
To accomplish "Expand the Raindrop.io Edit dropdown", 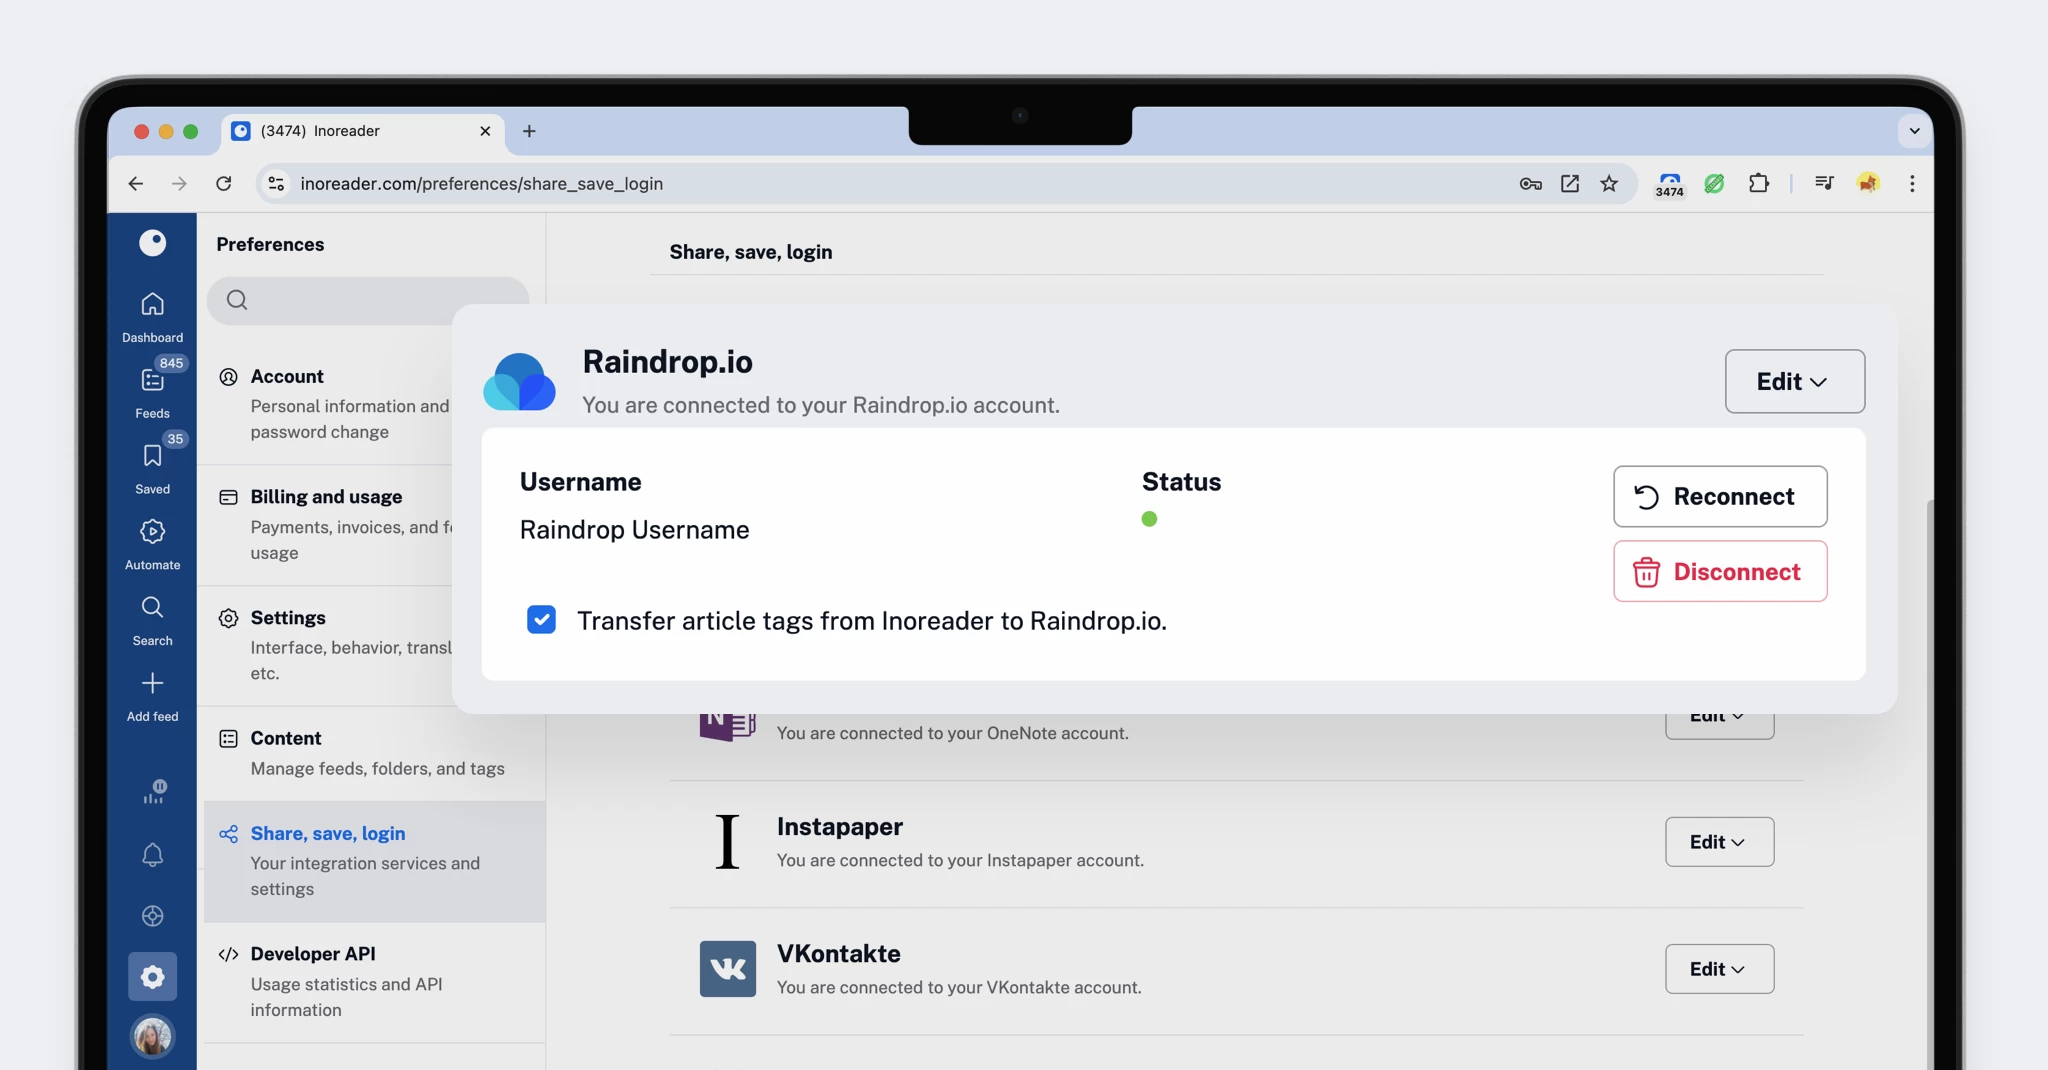I will (x=1794, y=381).
